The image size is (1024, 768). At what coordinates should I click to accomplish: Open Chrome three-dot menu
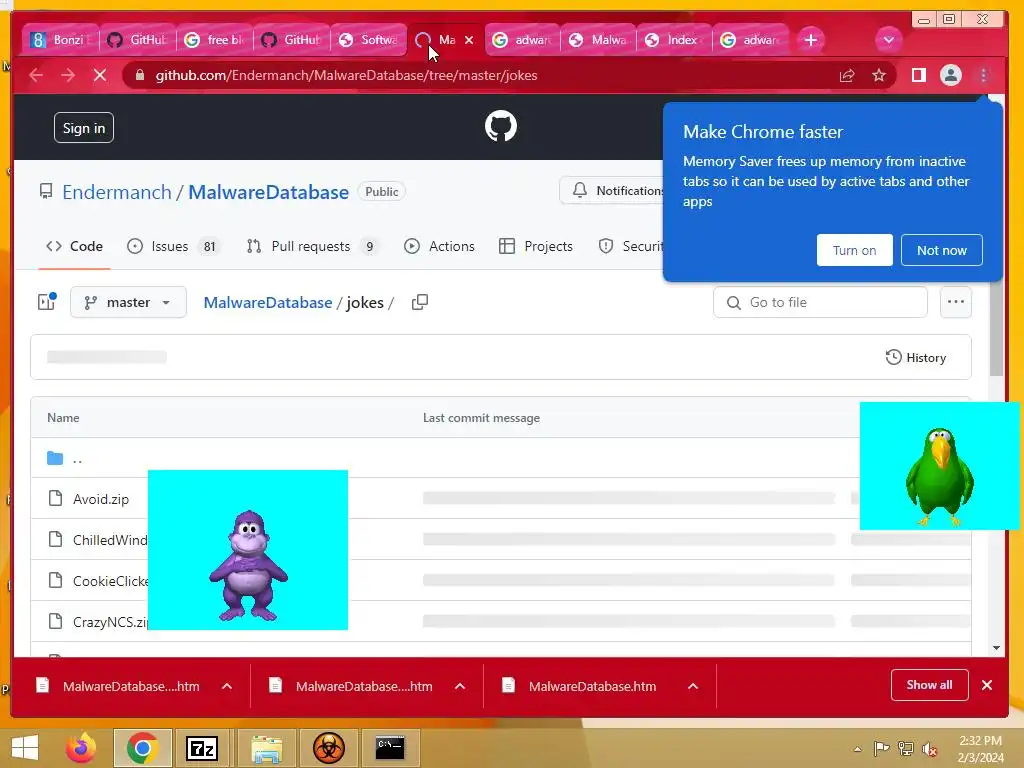[984, 75]
